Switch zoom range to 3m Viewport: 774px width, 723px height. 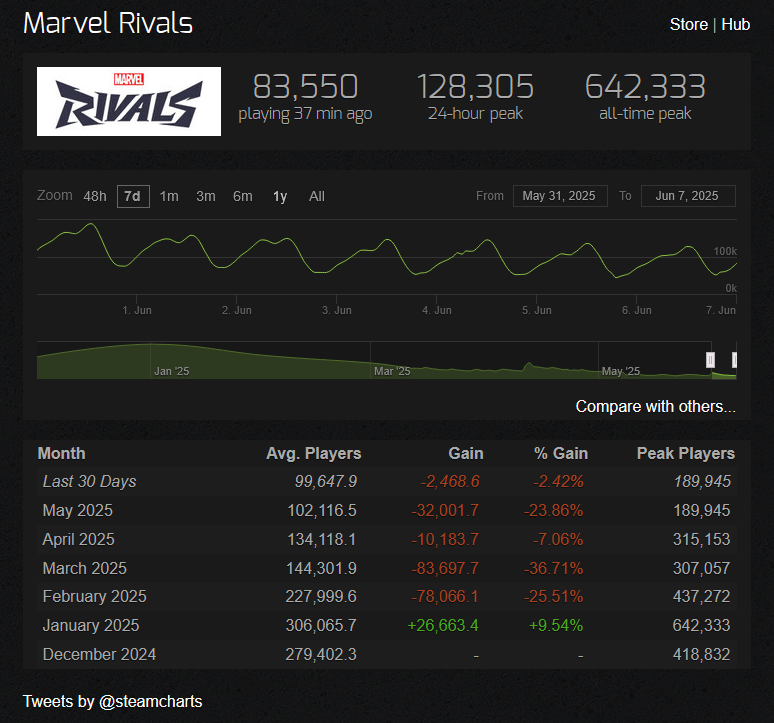click(206, 196)
